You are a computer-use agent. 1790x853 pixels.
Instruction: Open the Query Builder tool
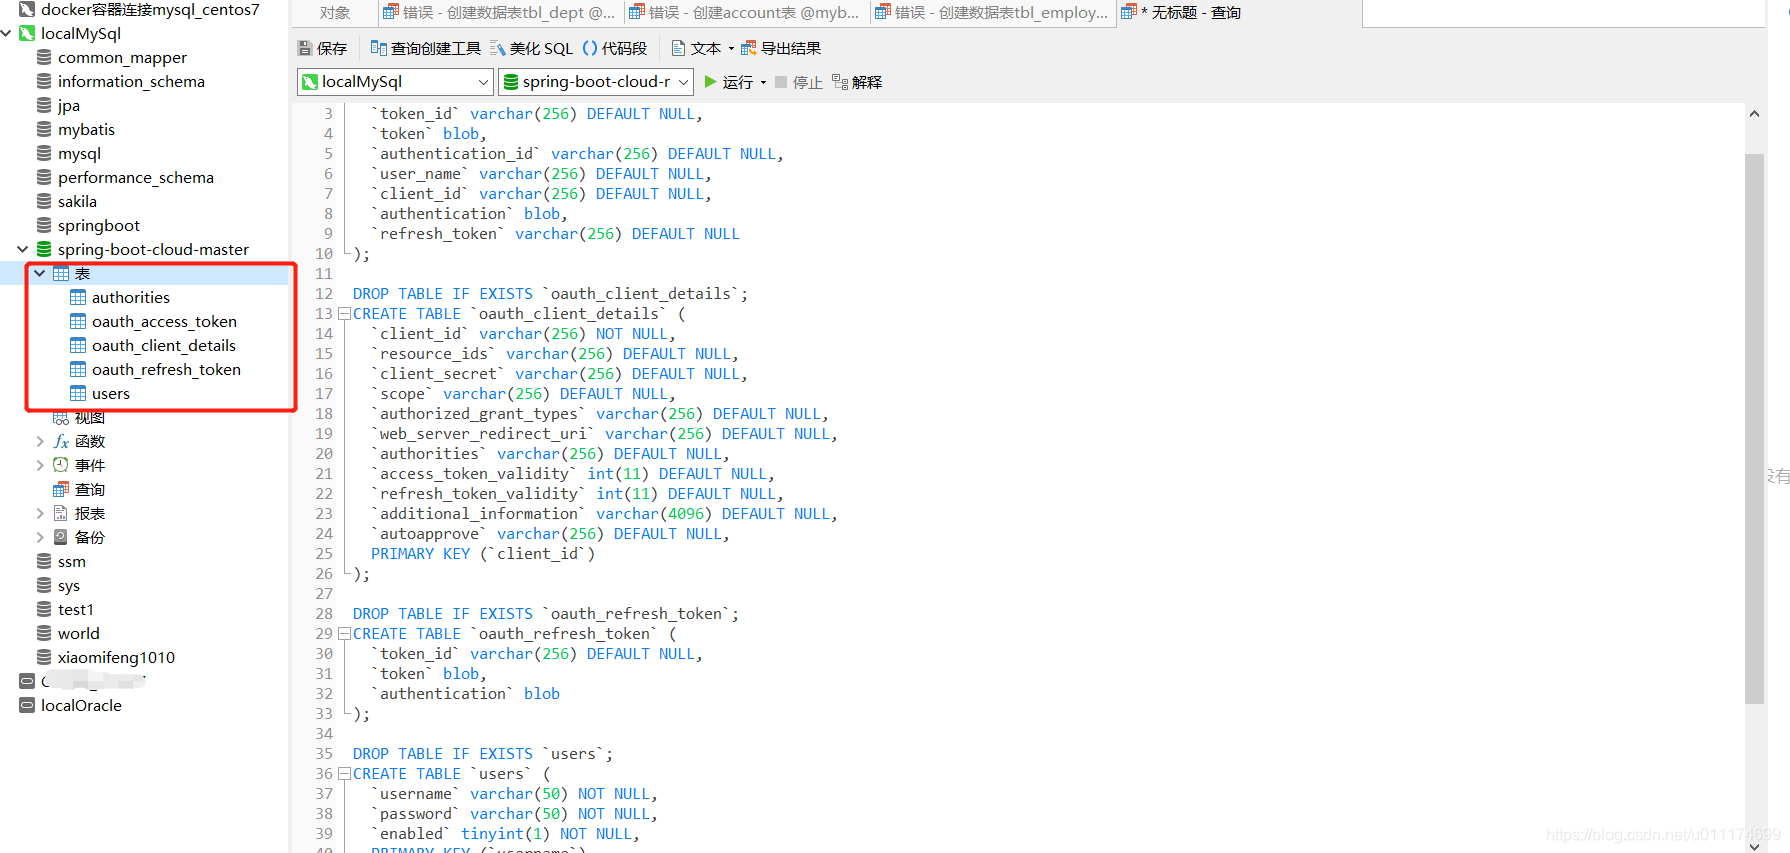[425, 48]
